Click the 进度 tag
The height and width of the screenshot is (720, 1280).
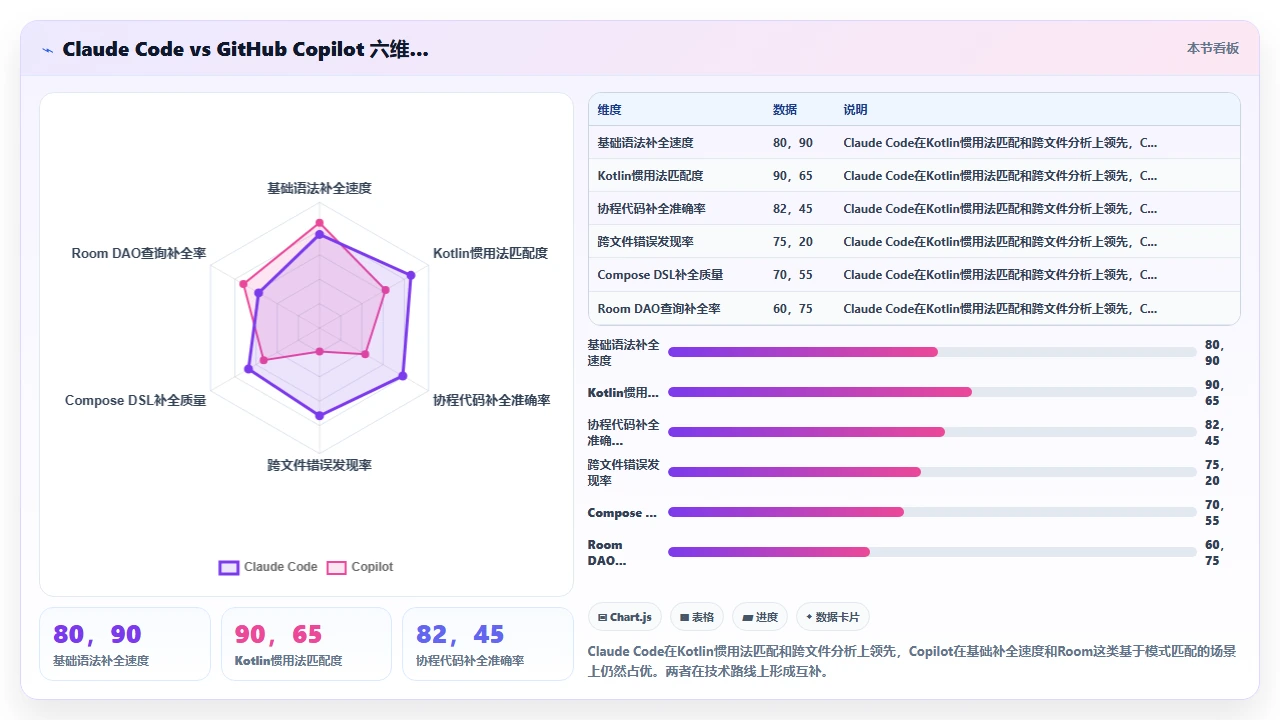click(x=760, y=617)
